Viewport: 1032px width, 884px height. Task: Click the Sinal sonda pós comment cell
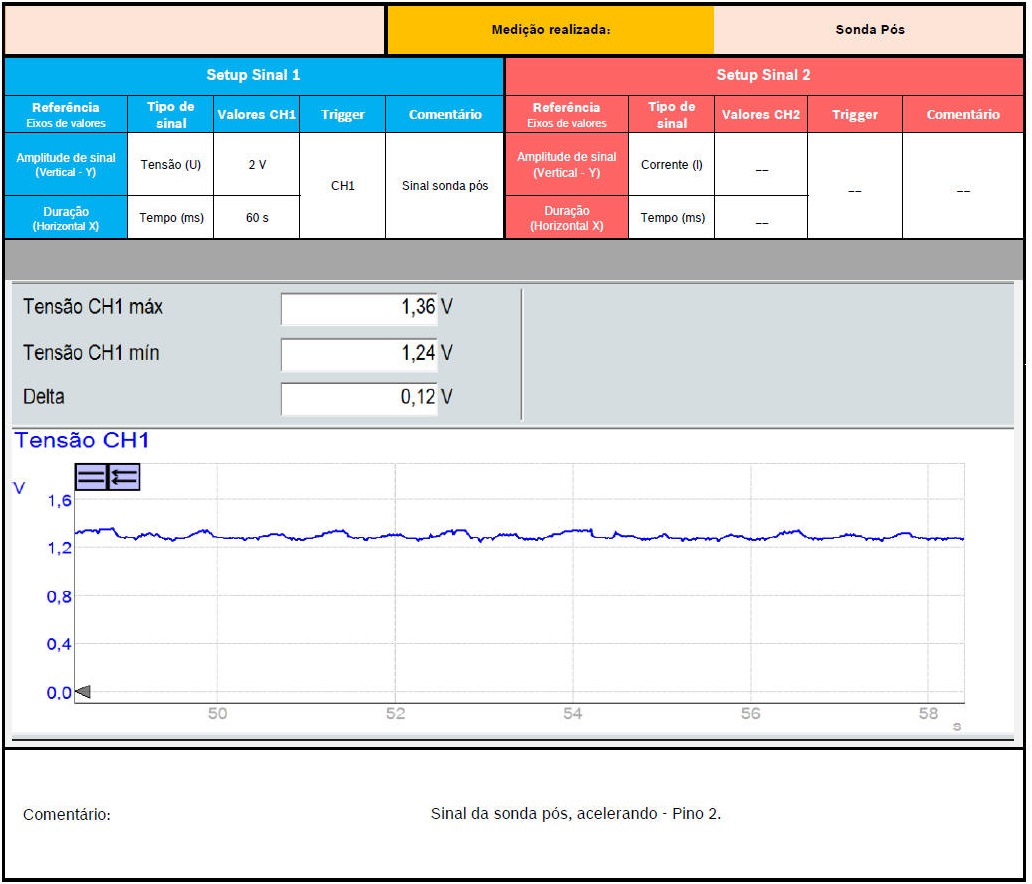[x=445, y=186]
